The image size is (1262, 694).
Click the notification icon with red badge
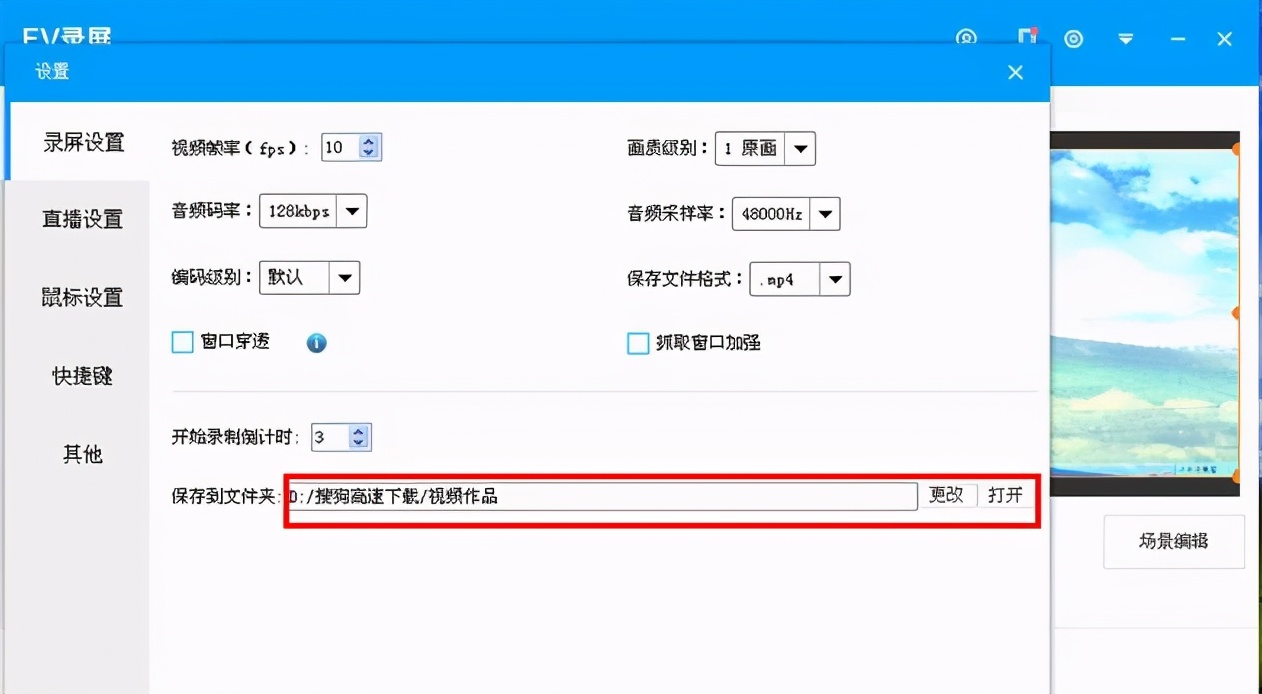pos(1027,37)
